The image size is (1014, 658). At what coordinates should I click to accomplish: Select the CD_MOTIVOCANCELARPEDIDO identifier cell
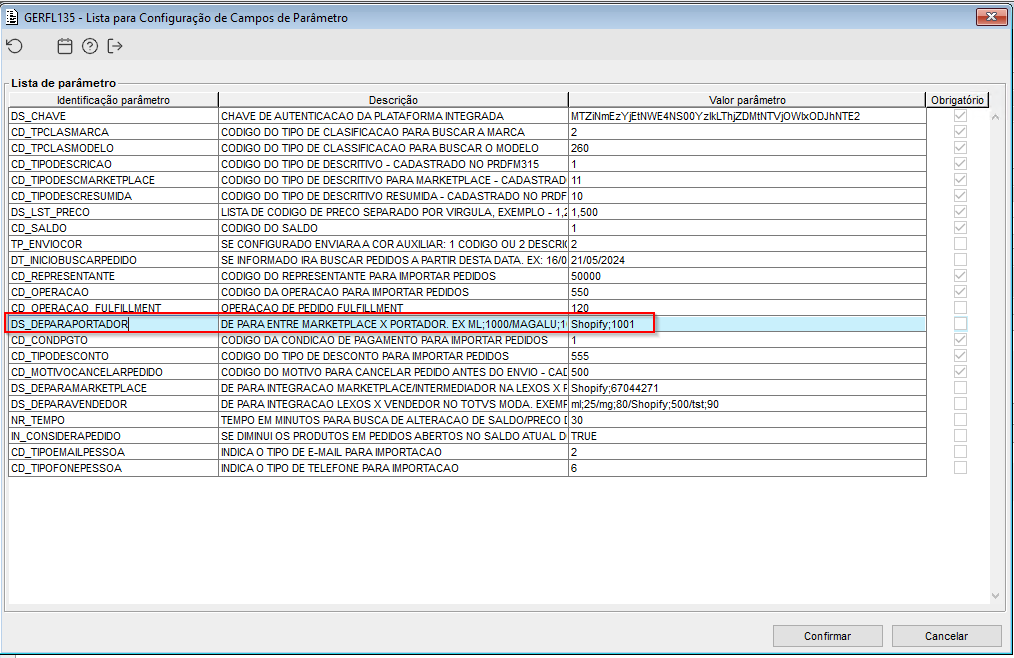[113, 372]
